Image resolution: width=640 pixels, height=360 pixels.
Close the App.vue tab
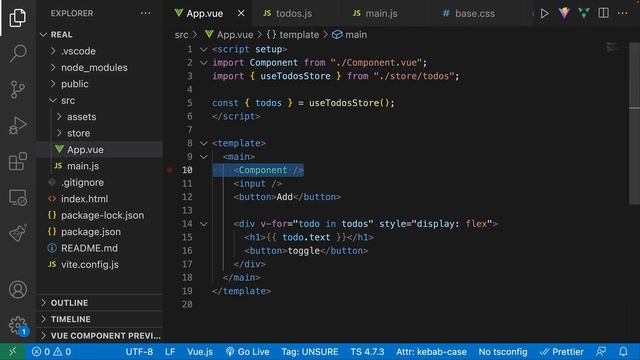pos(241,13)
